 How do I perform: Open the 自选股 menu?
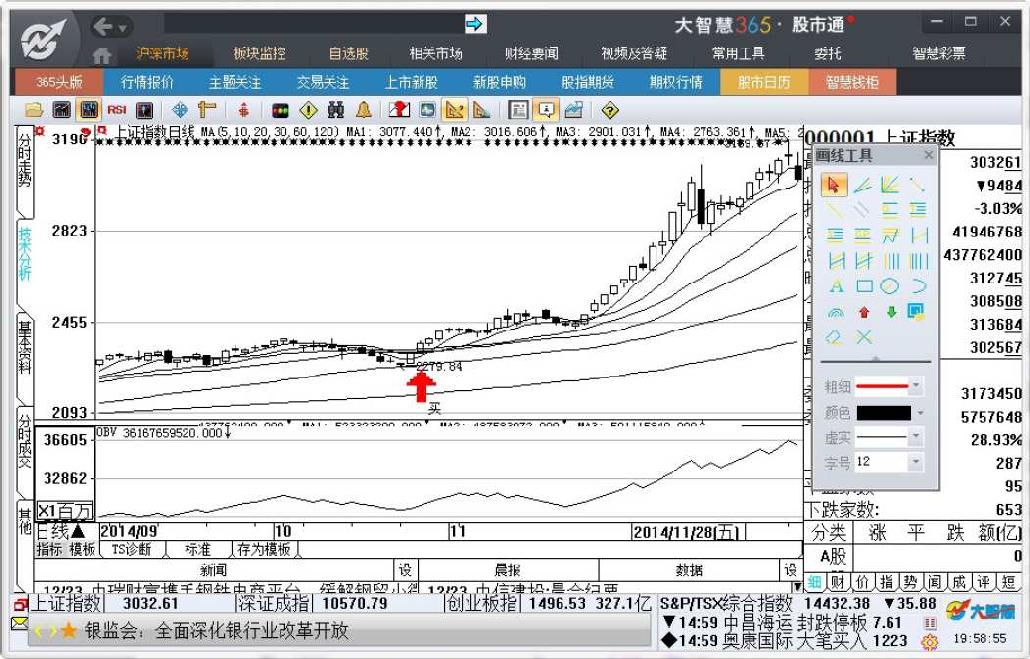[349, 54]
